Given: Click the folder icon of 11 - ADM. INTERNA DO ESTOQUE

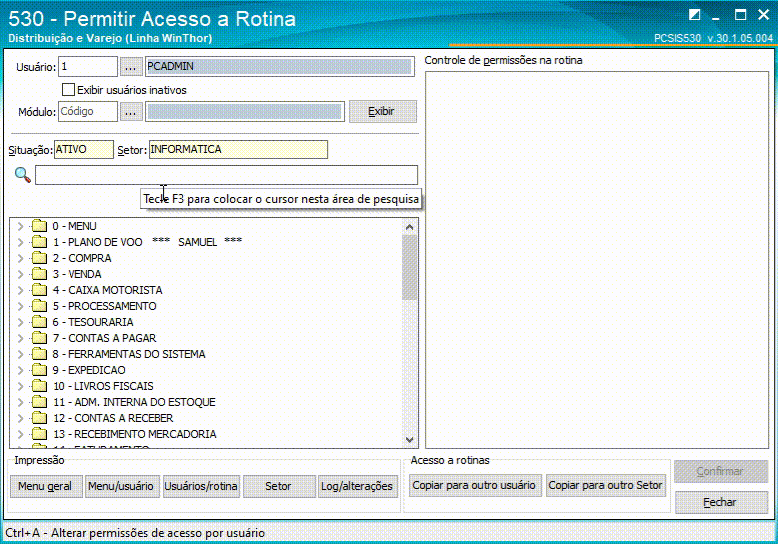Looking at the screenshot, I should point(39,402).
